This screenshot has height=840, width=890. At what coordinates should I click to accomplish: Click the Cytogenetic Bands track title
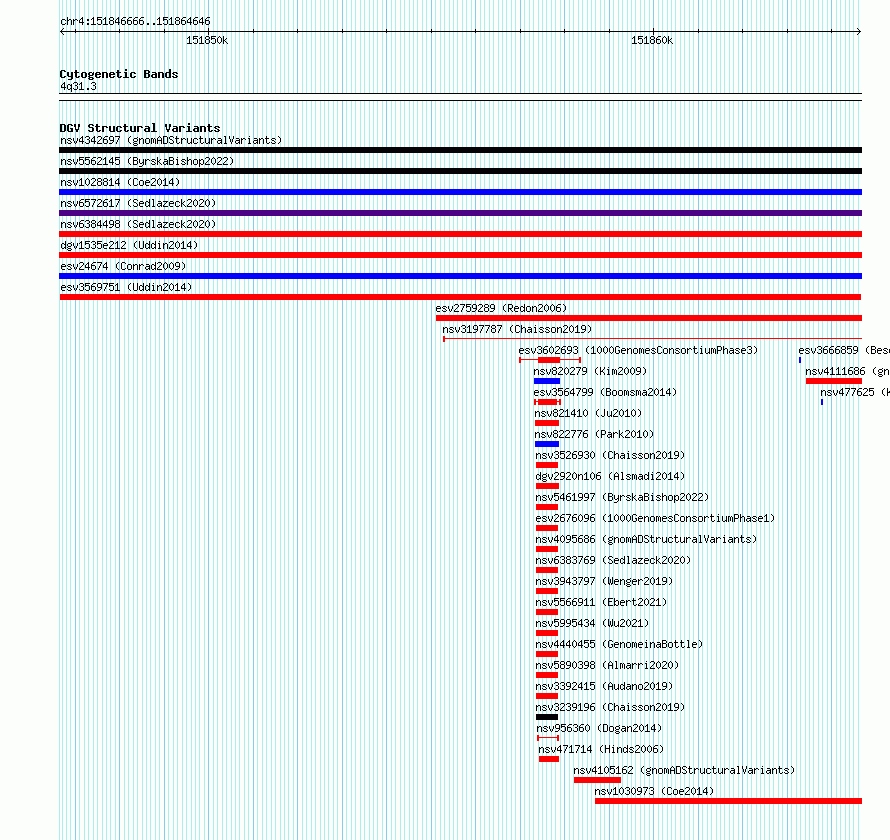coord(119,74)
